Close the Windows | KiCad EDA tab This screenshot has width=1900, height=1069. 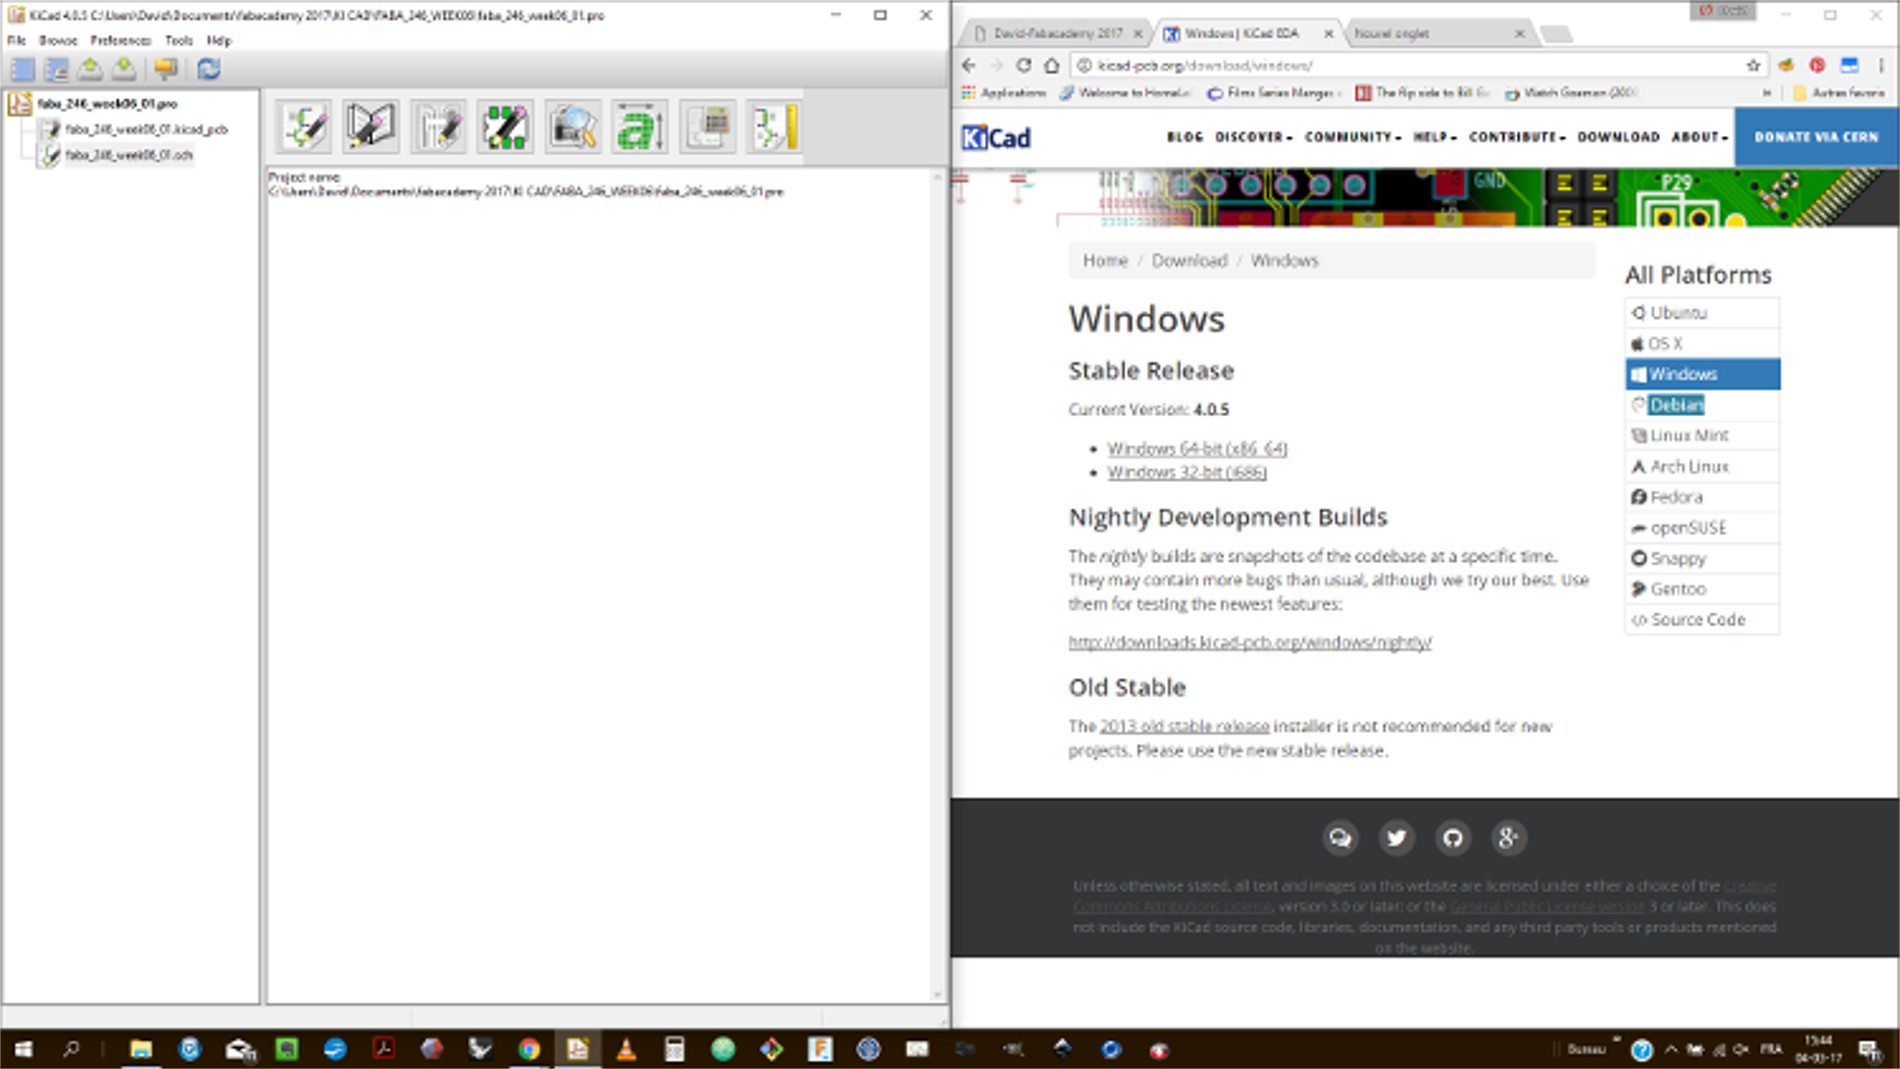click(x=1328, y=33)
